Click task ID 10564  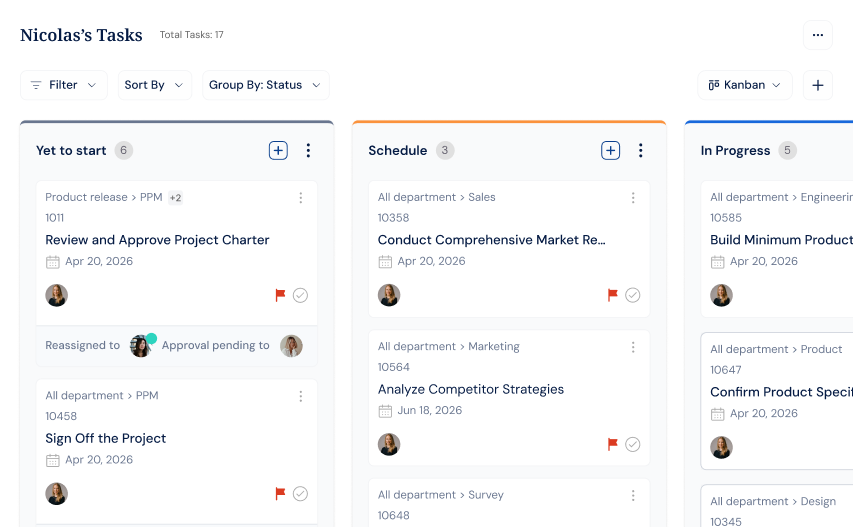point(393,367)
